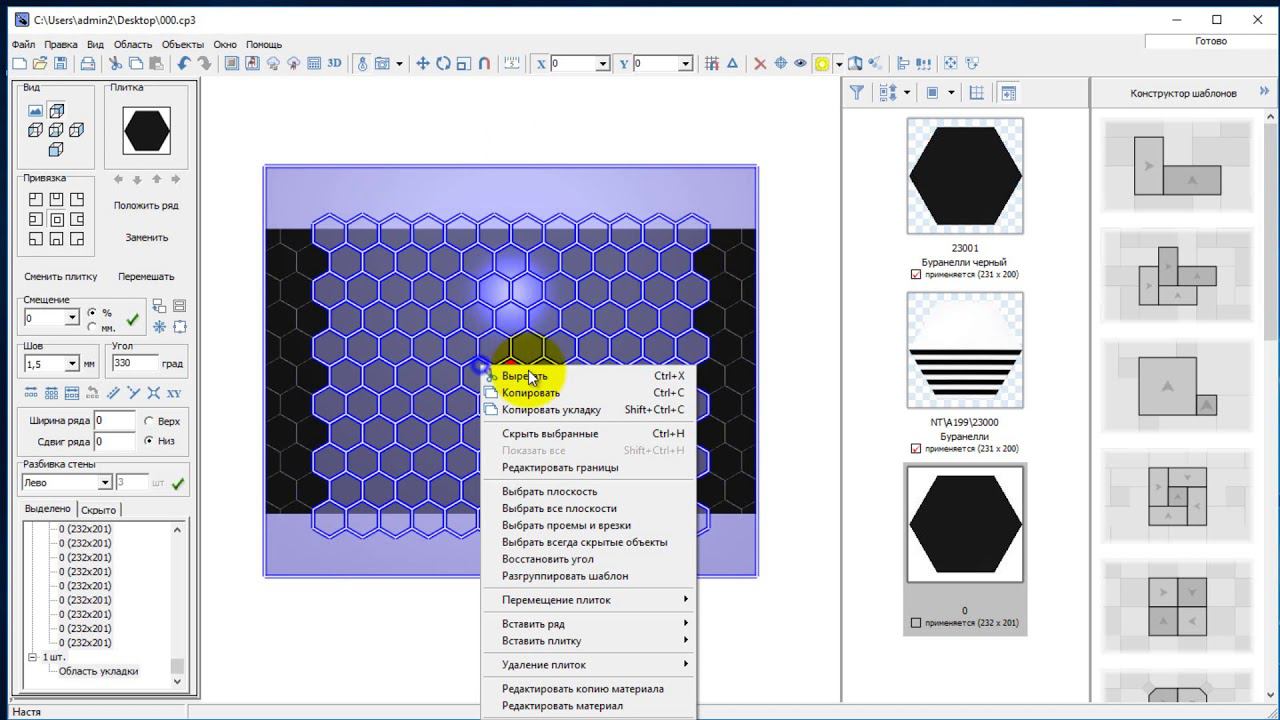1280x720 pixels.
Task: Click the Save file icon in toolbar
Action: tap(61, 63)
